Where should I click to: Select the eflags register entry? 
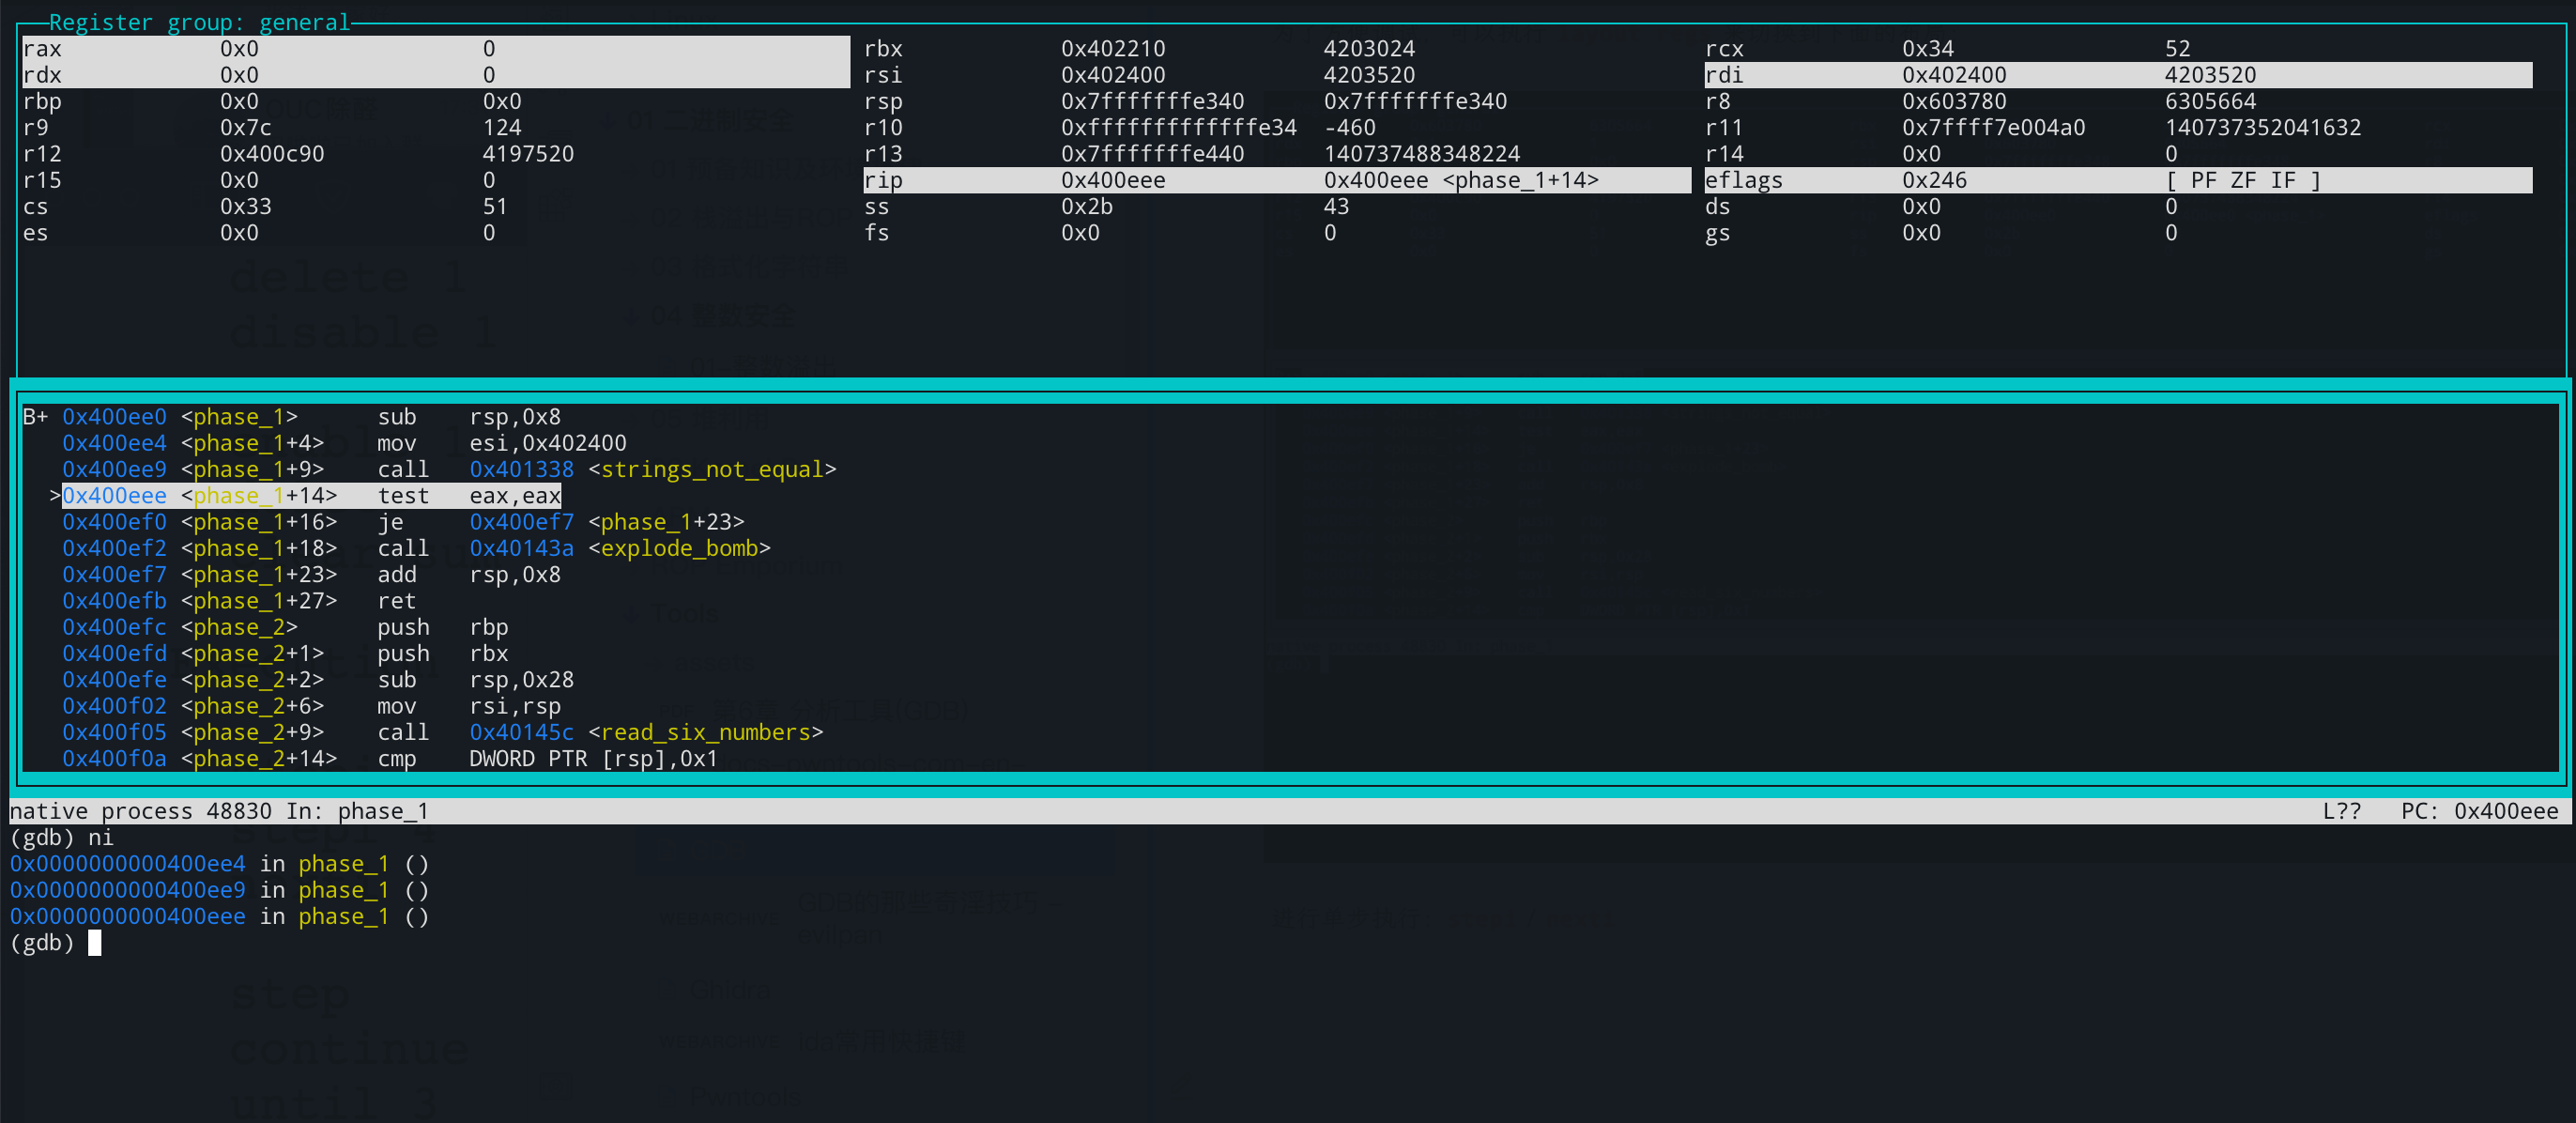[1743, 180]
